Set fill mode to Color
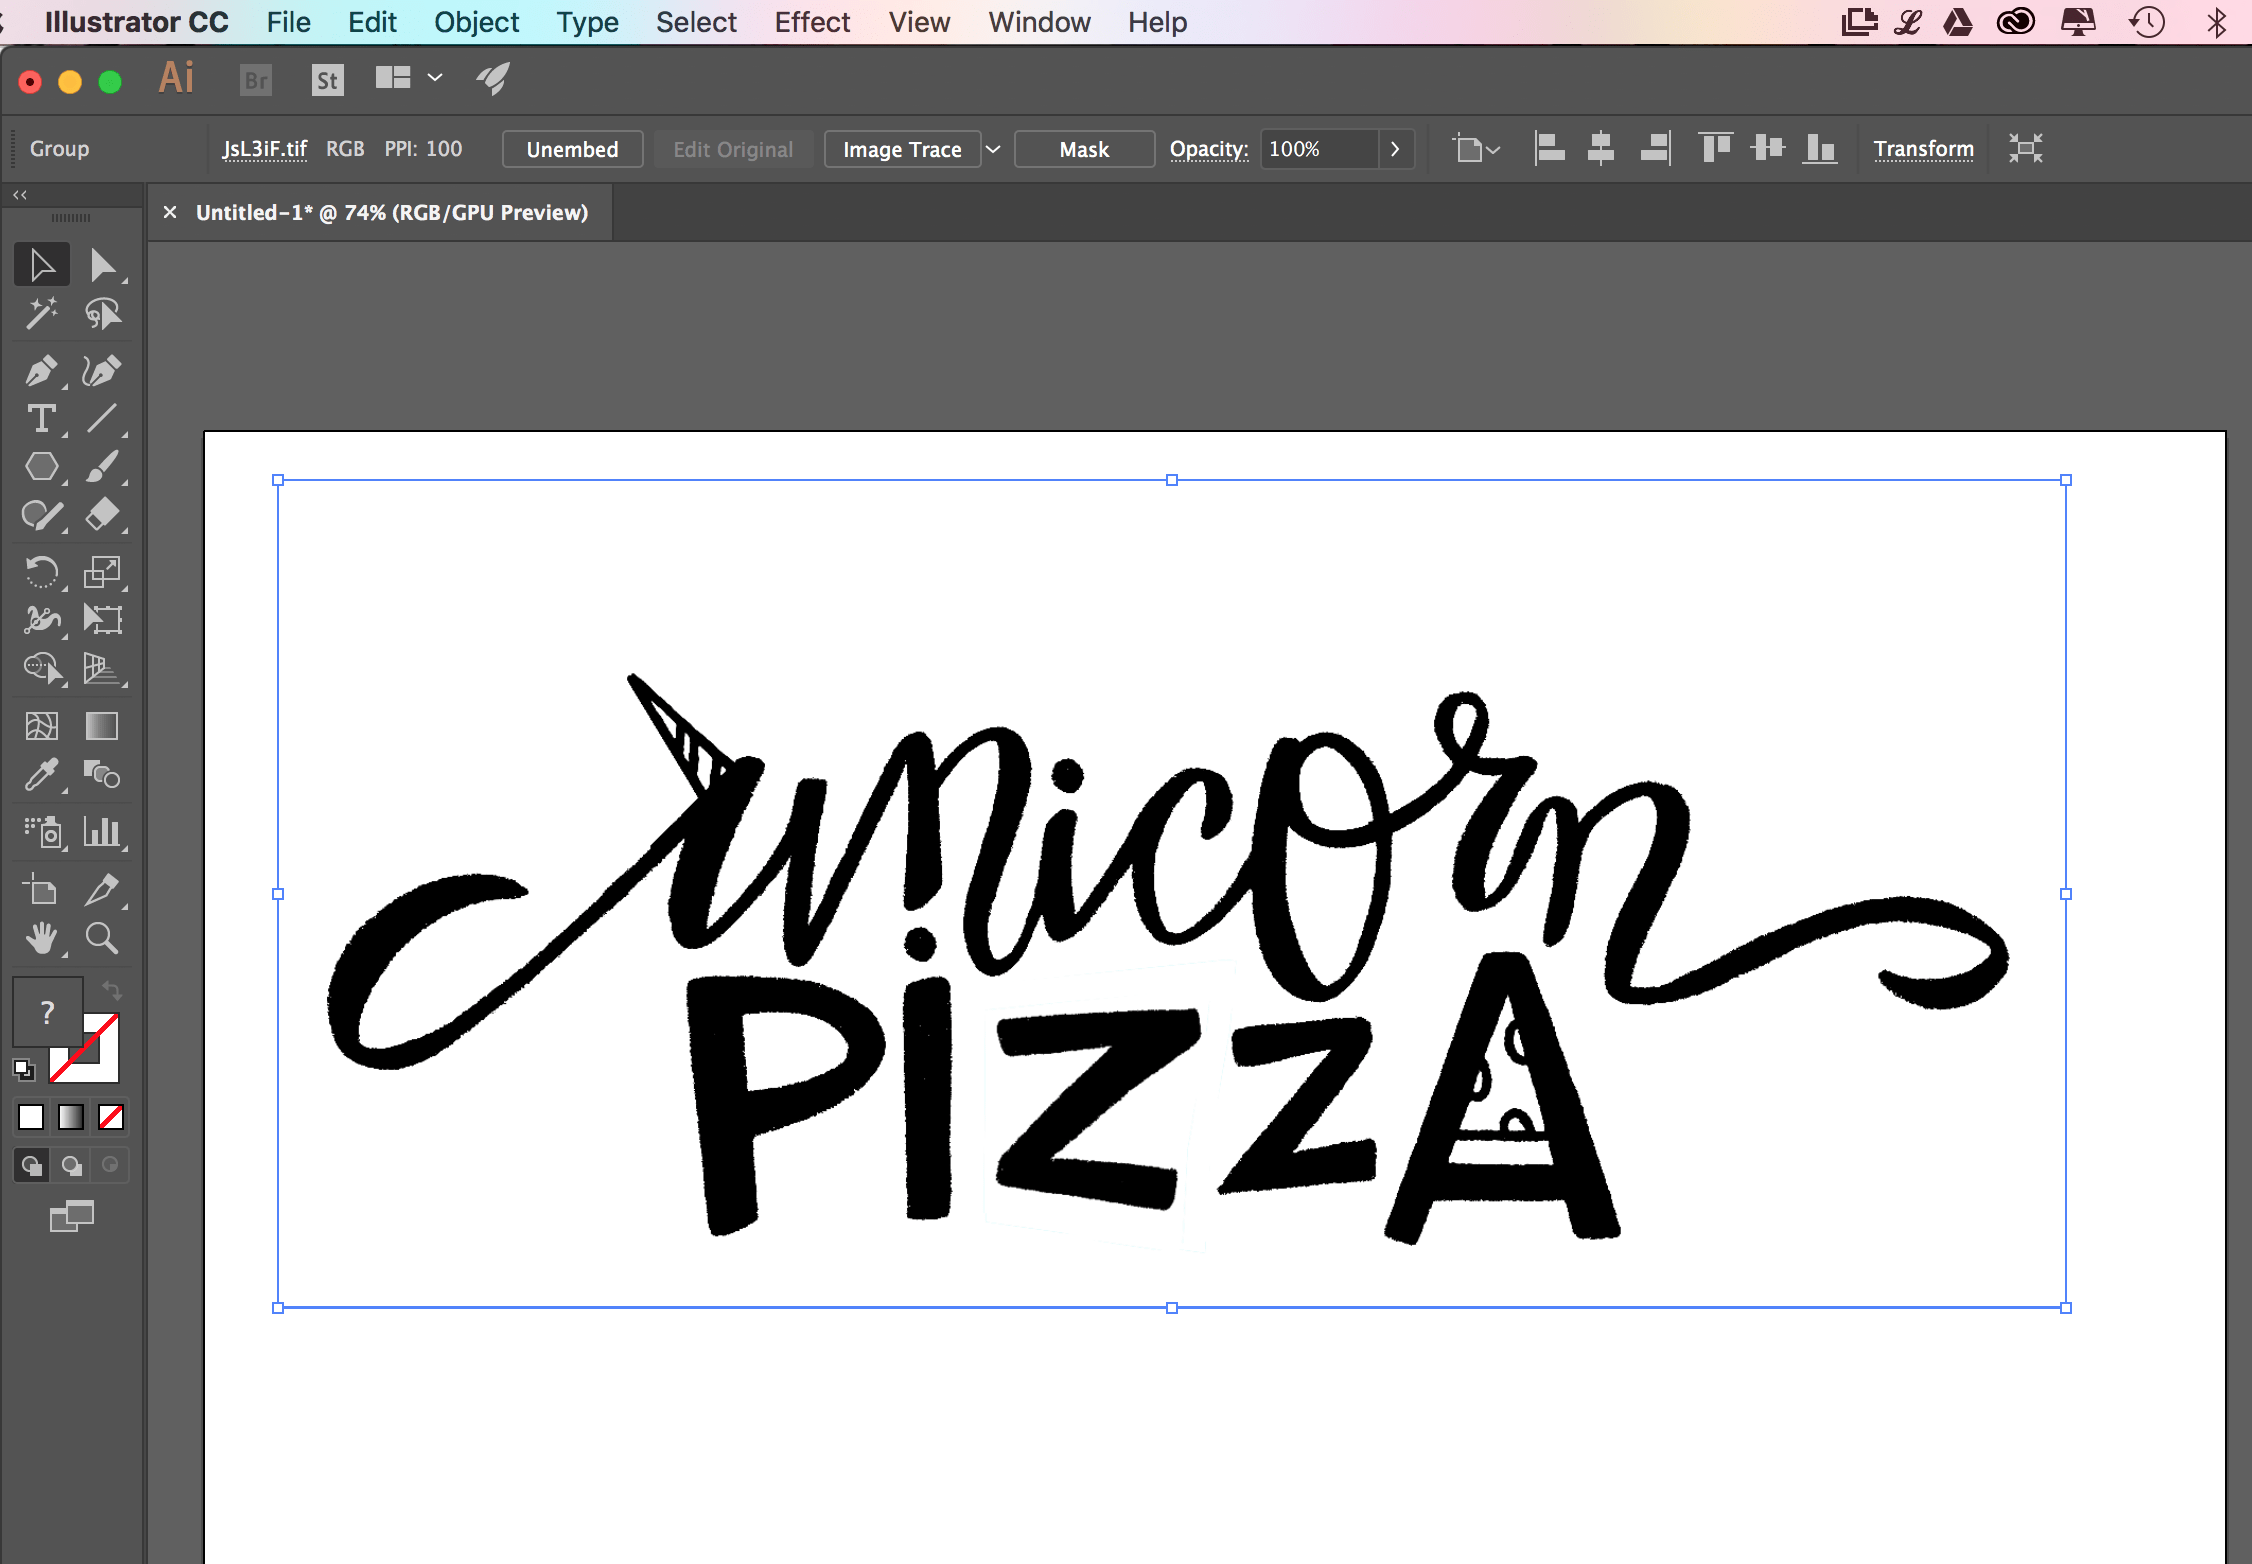Image resolution: width=2252 pixels, height=1564 pixels. tap(31, 1117)
